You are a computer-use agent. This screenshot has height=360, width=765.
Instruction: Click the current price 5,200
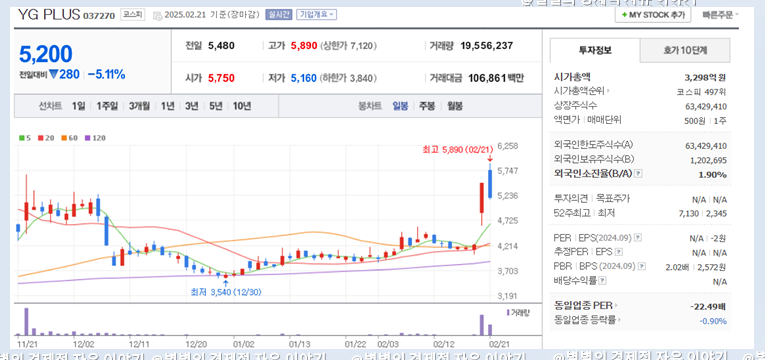pos(46,55)
